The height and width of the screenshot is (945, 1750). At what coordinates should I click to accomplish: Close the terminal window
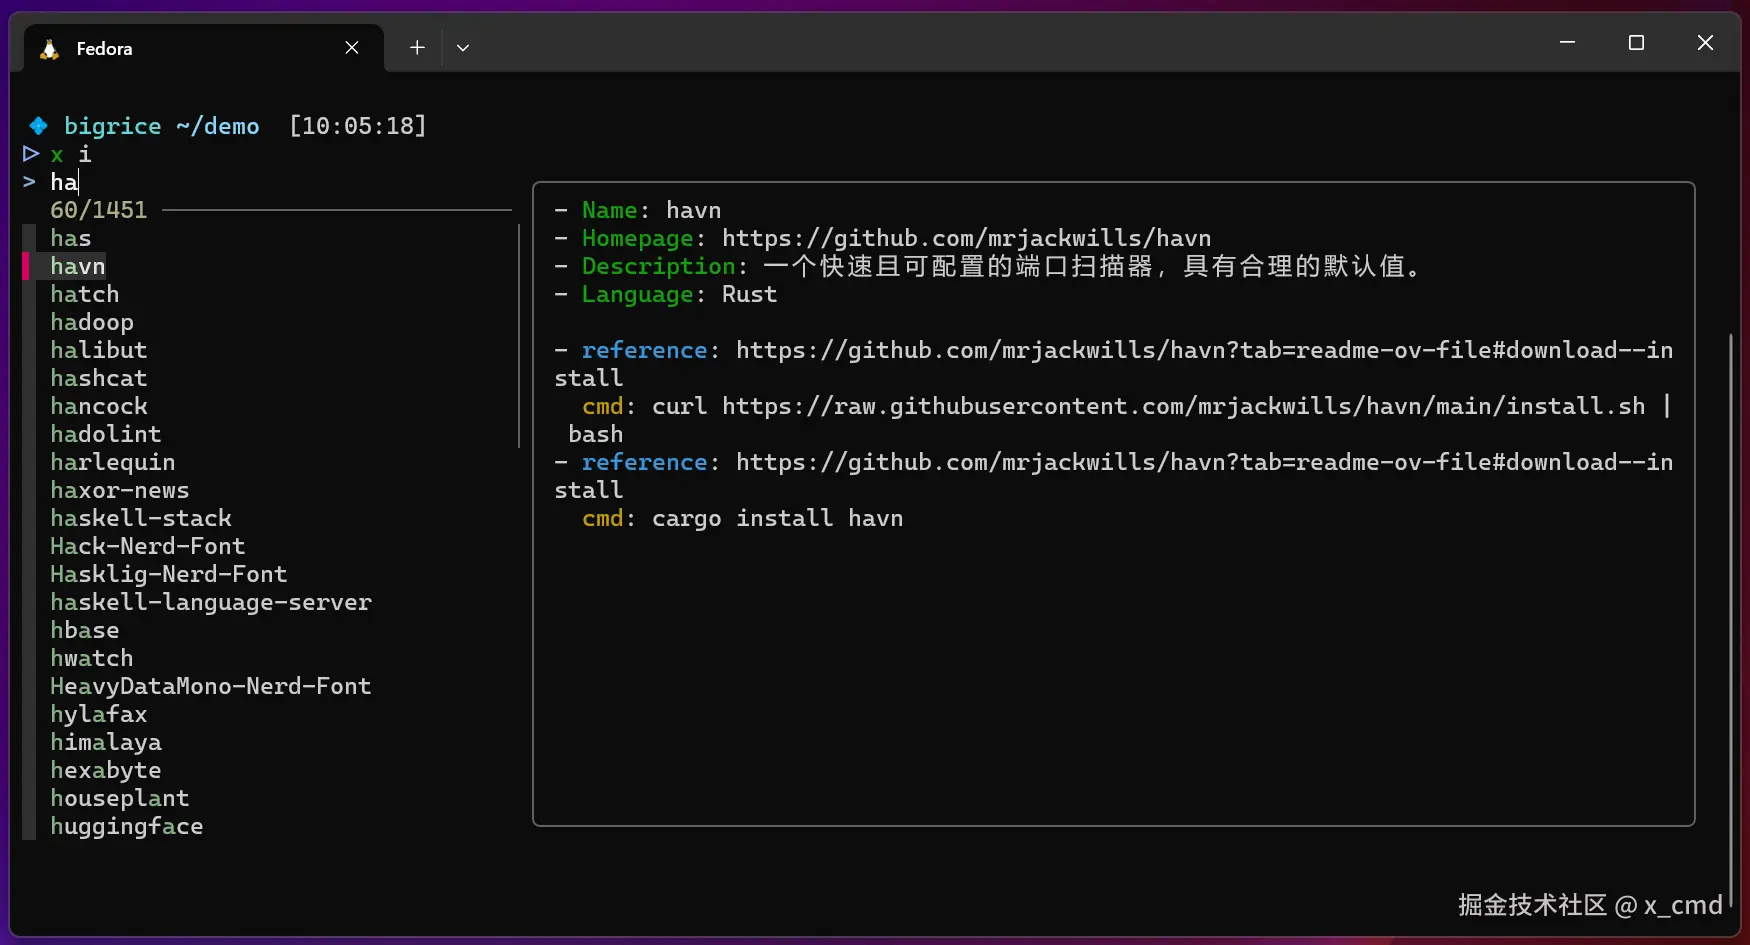coord(1705,42)
